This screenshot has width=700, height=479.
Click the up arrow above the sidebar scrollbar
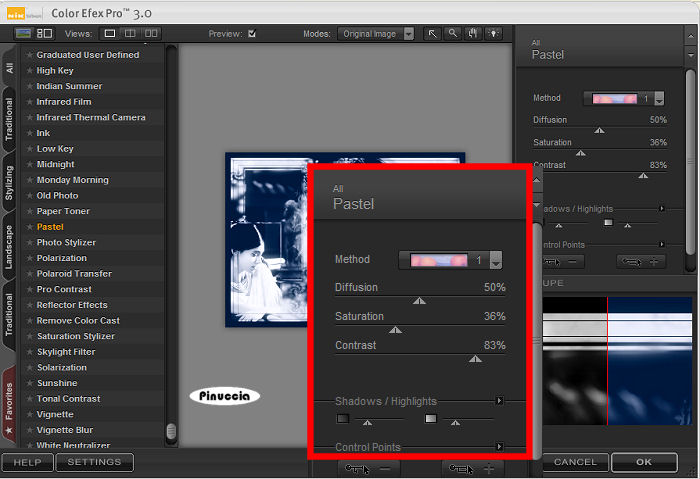coord(691,36)
